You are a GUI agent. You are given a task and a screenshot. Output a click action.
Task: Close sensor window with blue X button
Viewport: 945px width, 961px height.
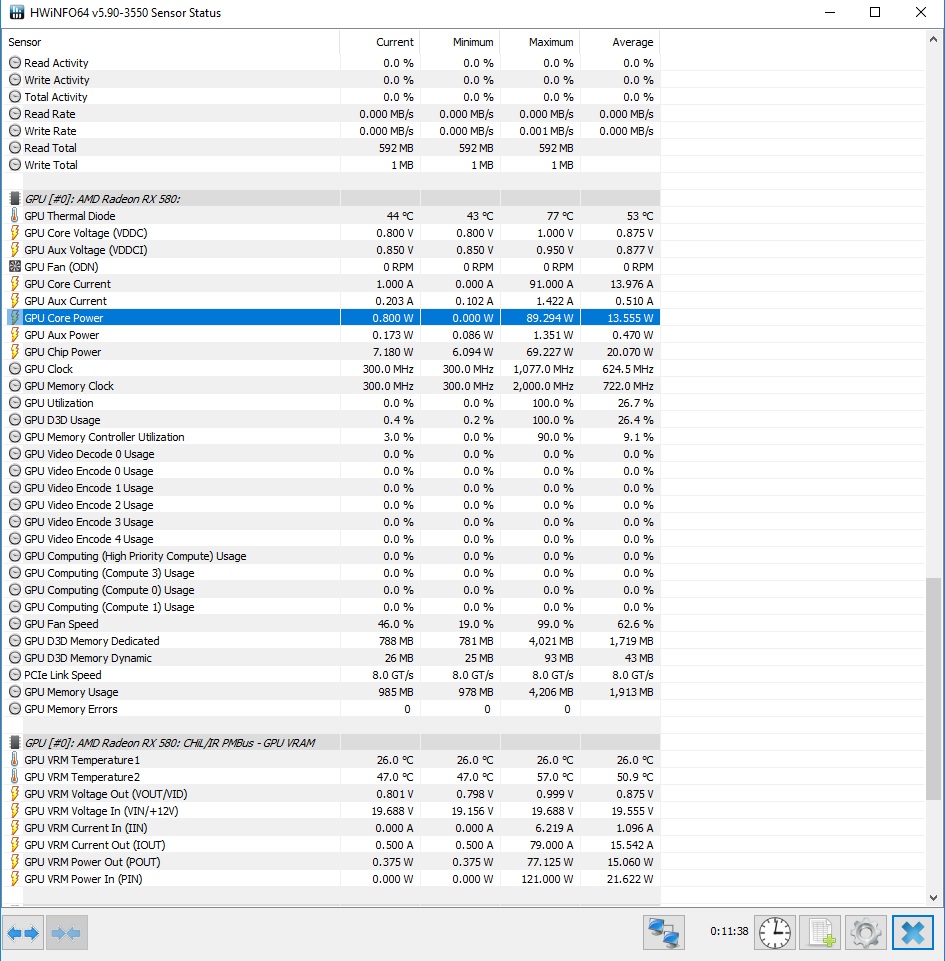[x=913, y=933]
